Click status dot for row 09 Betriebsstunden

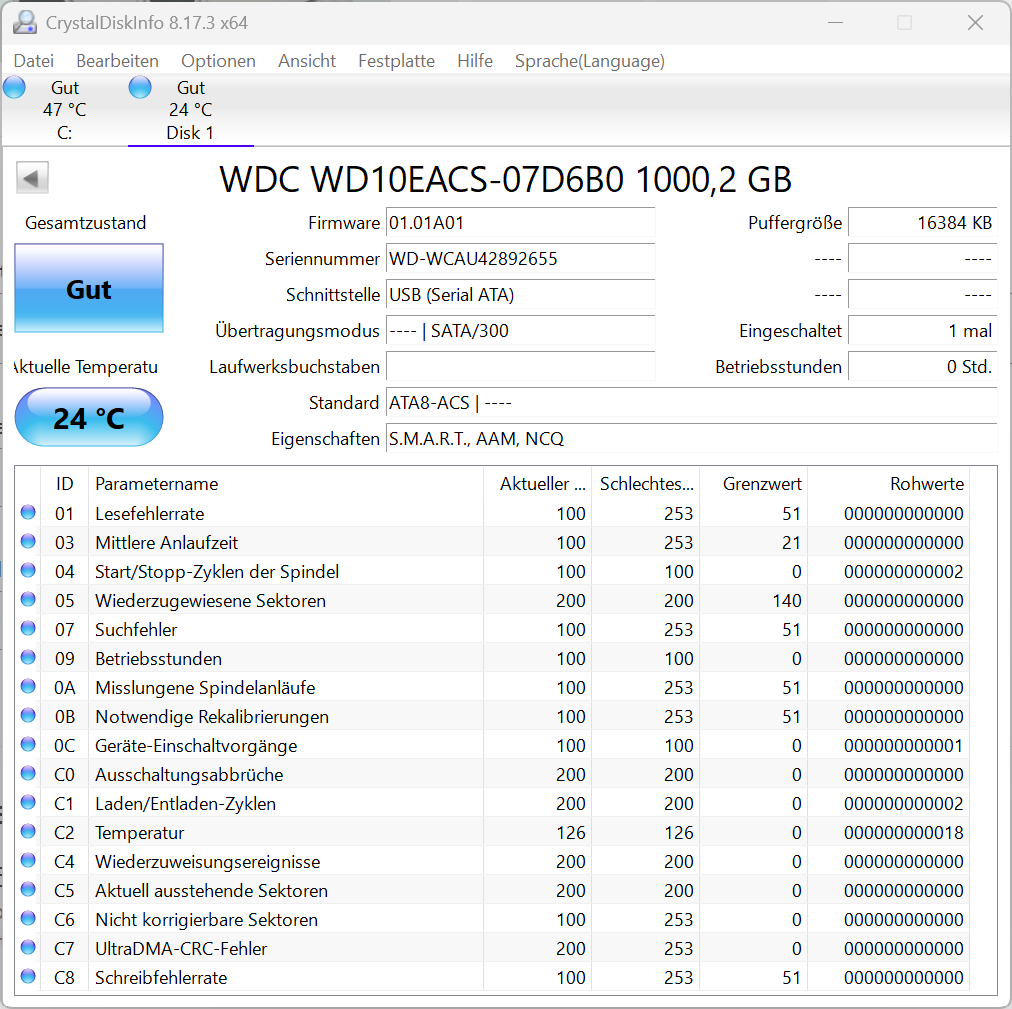point(28,658)
